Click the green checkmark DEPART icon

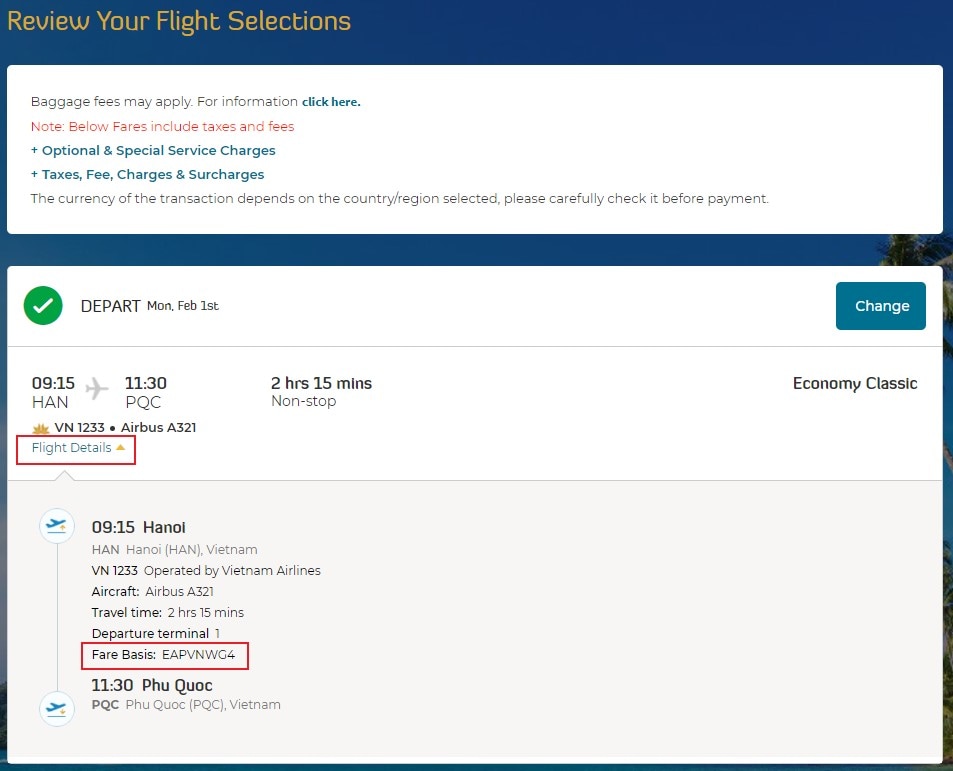click(43, 306)
